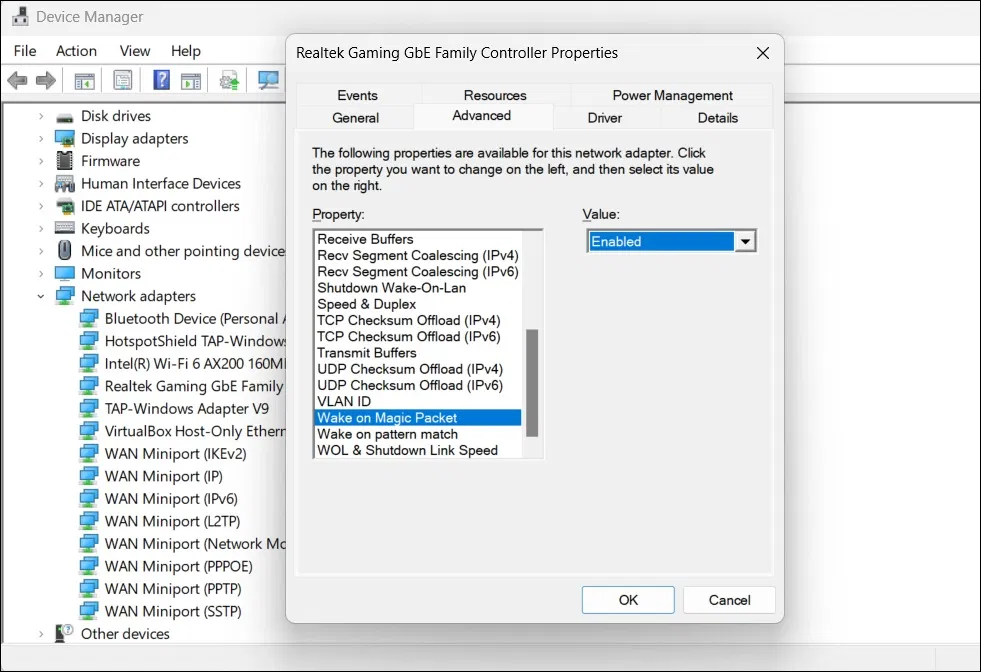
Task: Click the Forward arrow toolbar icon
Action: click(45, 80)
